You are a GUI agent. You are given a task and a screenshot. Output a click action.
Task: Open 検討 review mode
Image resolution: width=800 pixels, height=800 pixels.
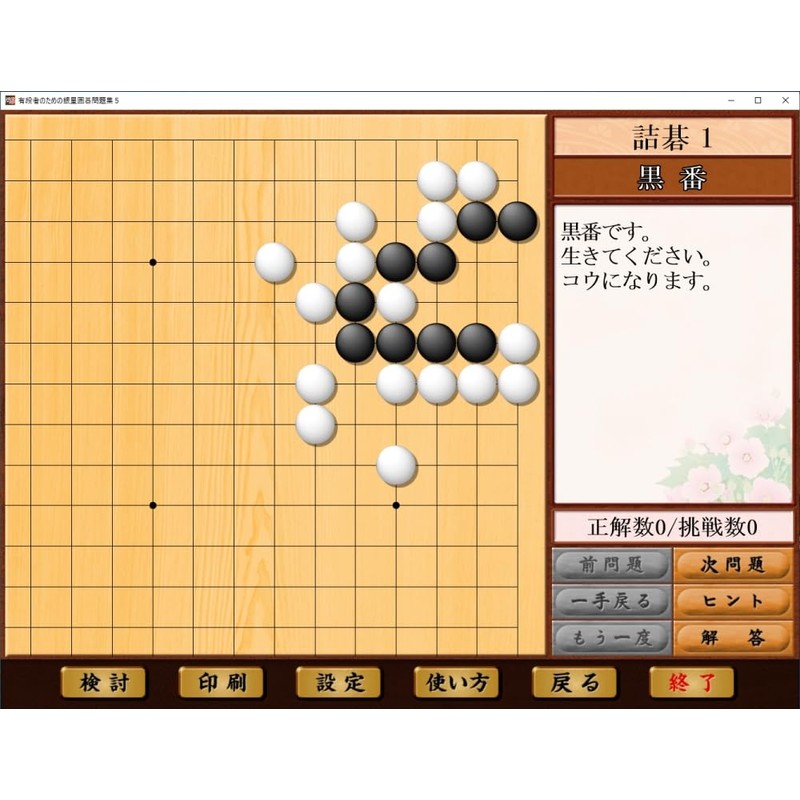point(103,682)
